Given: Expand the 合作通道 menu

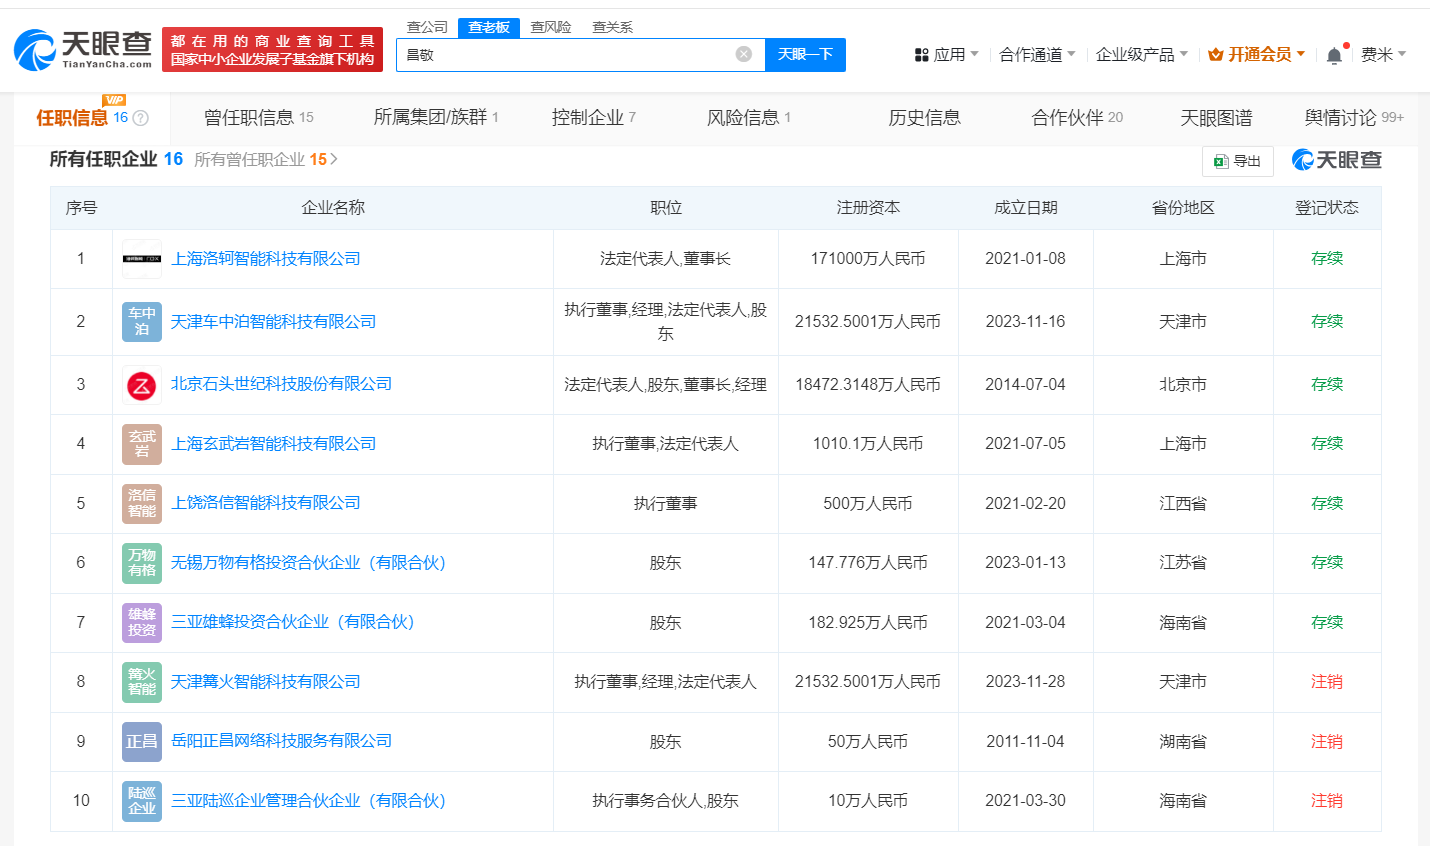Looking at the screenshot, I should click(1037, 54).
